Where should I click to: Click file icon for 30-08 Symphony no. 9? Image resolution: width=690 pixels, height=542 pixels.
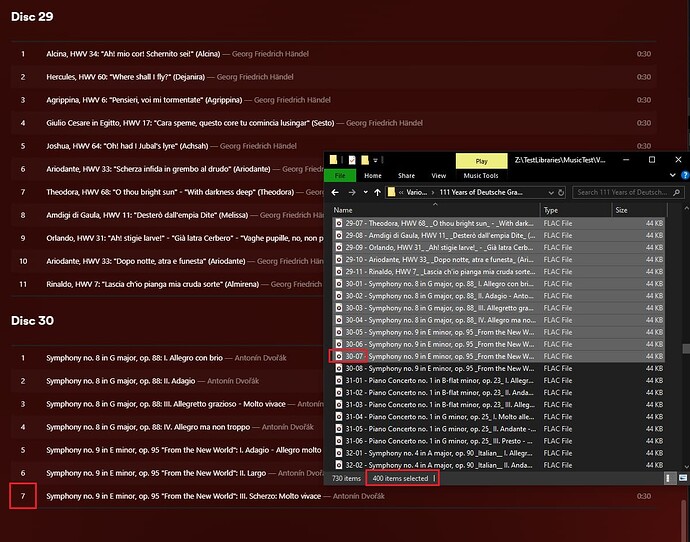pyautogui.click(x=339, y=368)
